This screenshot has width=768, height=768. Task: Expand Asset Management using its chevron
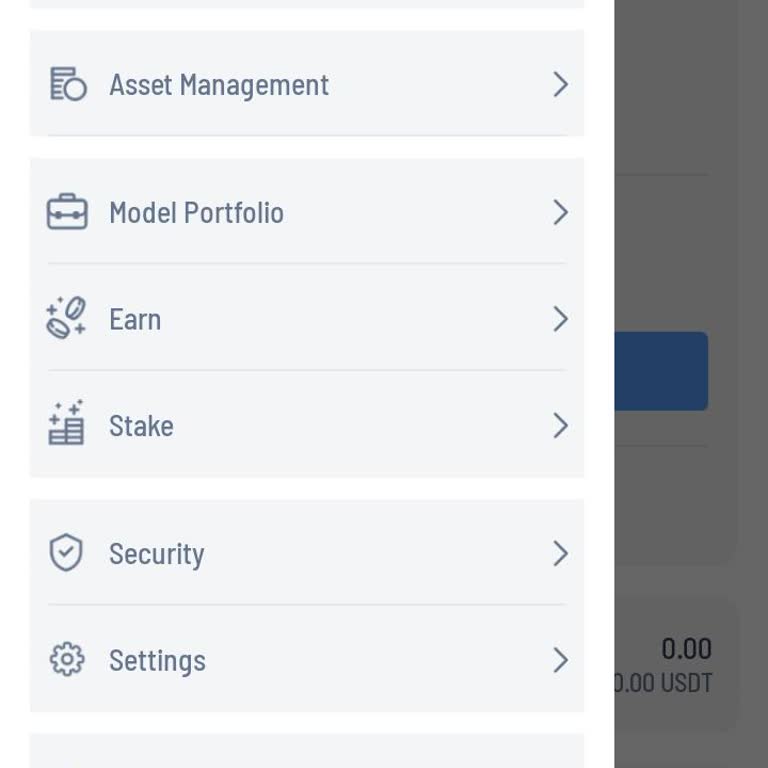coord(560,85)
